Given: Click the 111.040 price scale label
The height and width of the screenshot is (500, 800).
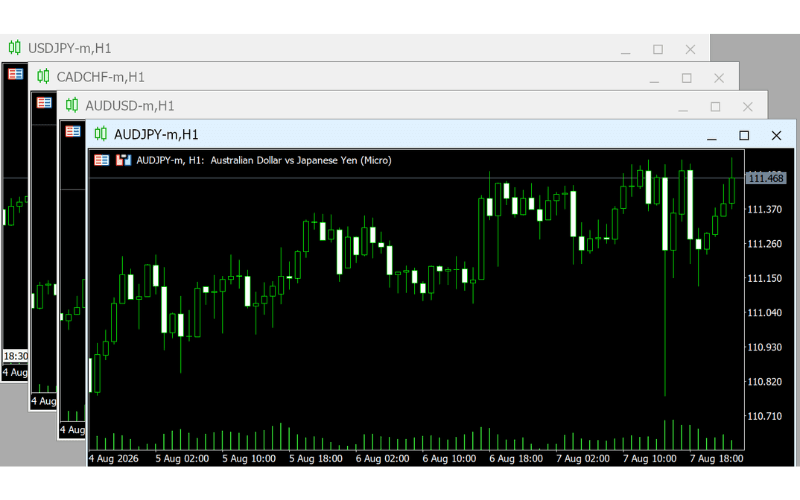Looking at the screenshot, I should click(764, 313).
